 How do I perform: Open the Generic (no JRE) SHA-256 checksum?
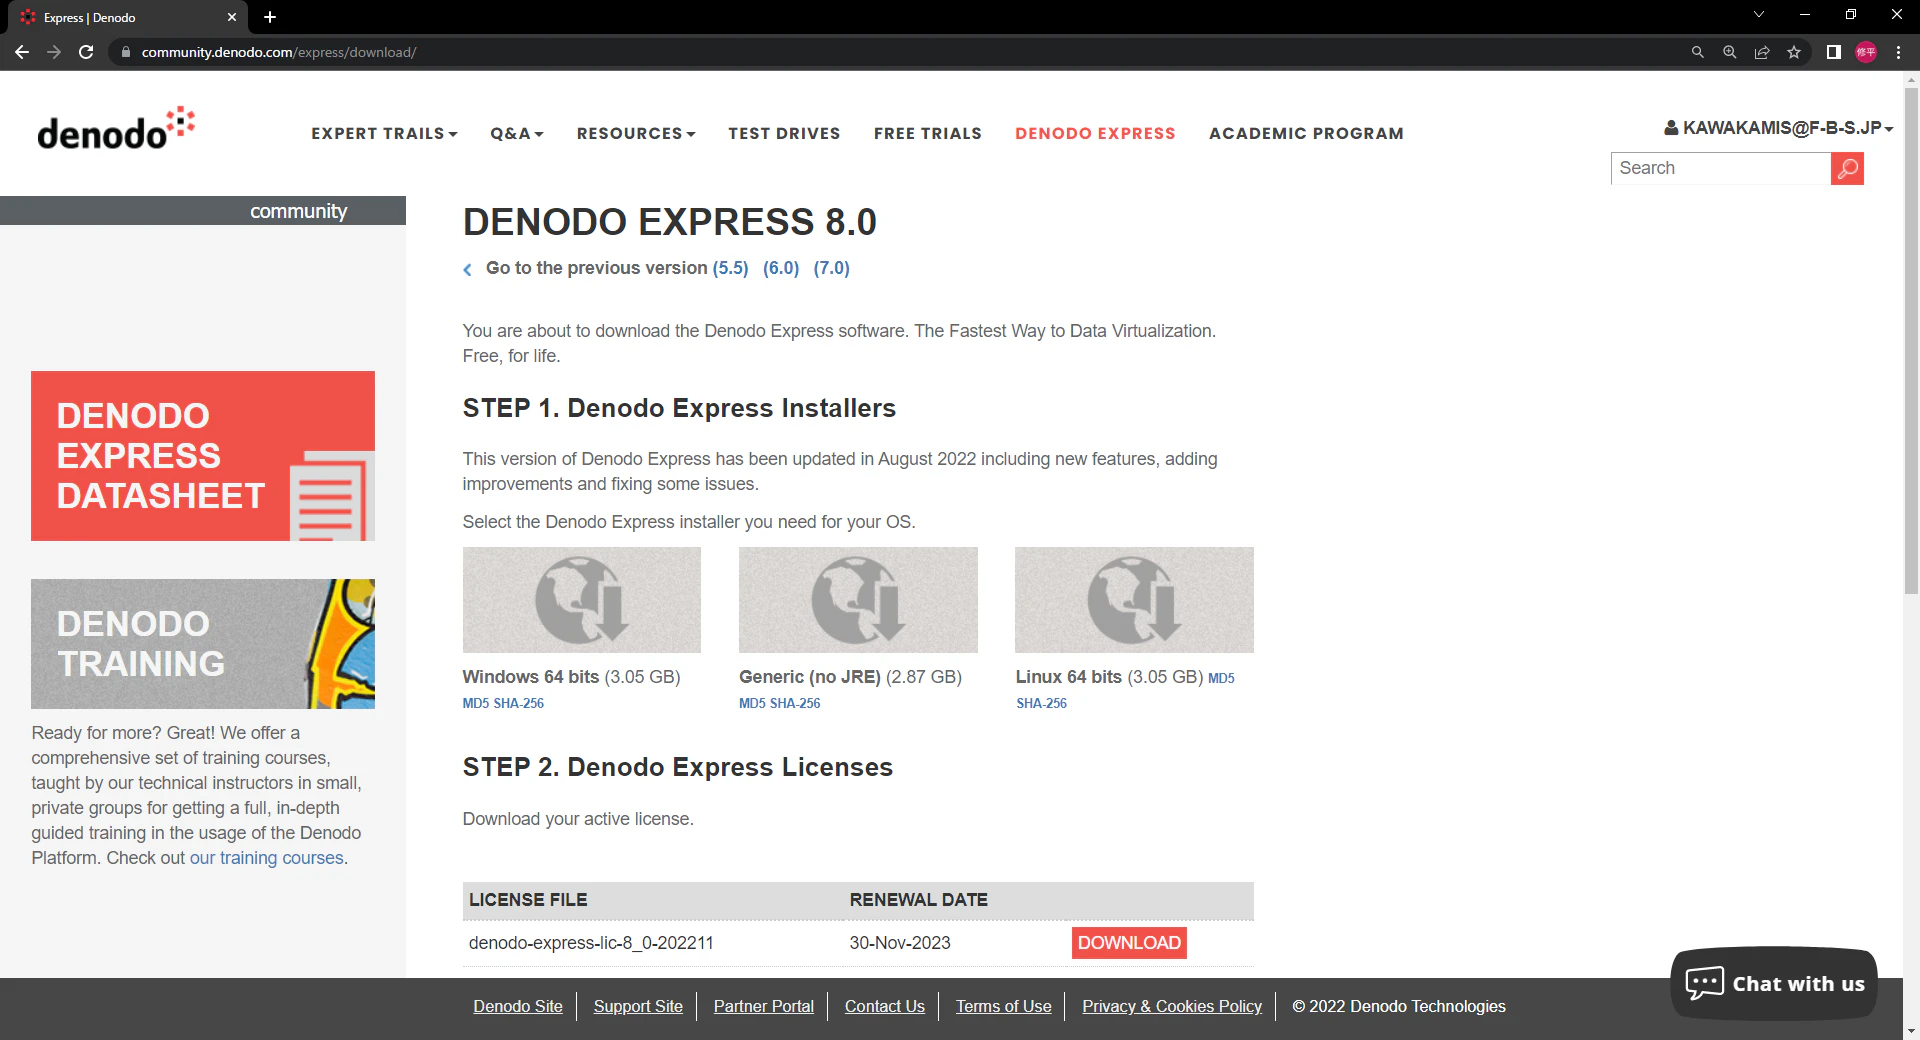(795, 703)
